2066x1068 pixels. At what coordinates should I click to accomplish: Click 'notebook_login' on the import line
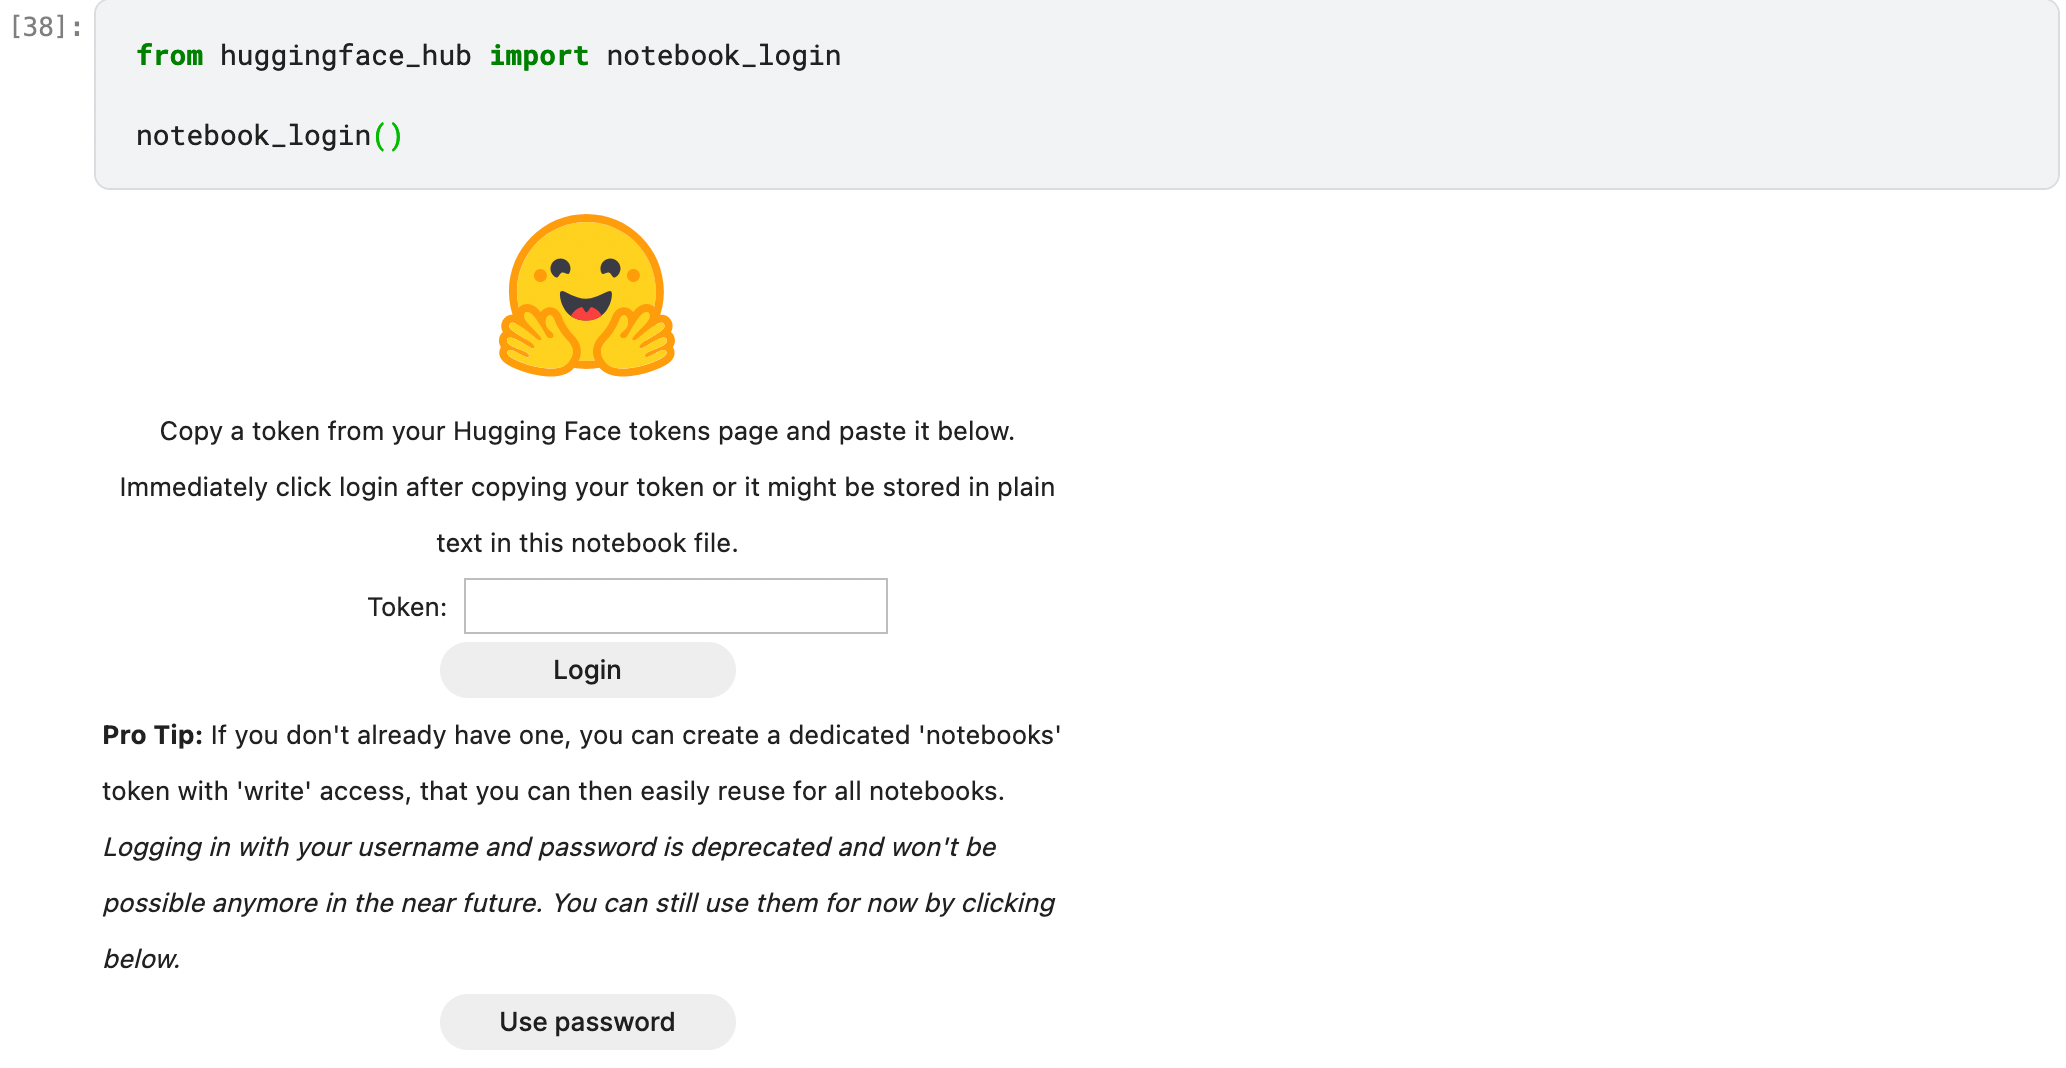click(x=723, y=56)
